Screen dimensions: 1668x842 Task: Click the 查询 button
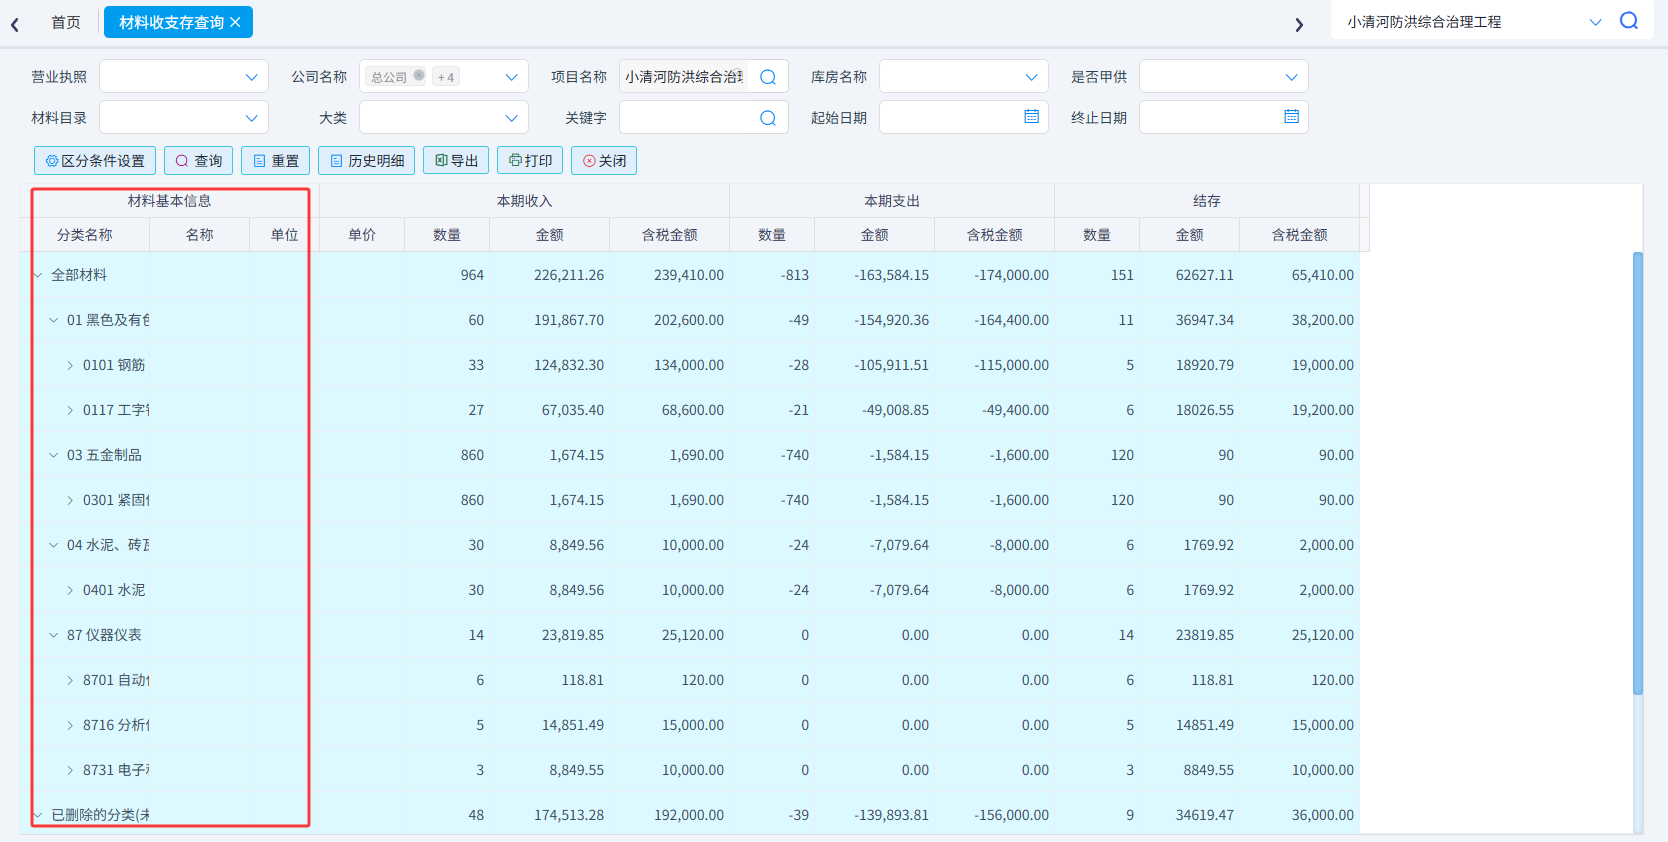(x=199, y=161)
